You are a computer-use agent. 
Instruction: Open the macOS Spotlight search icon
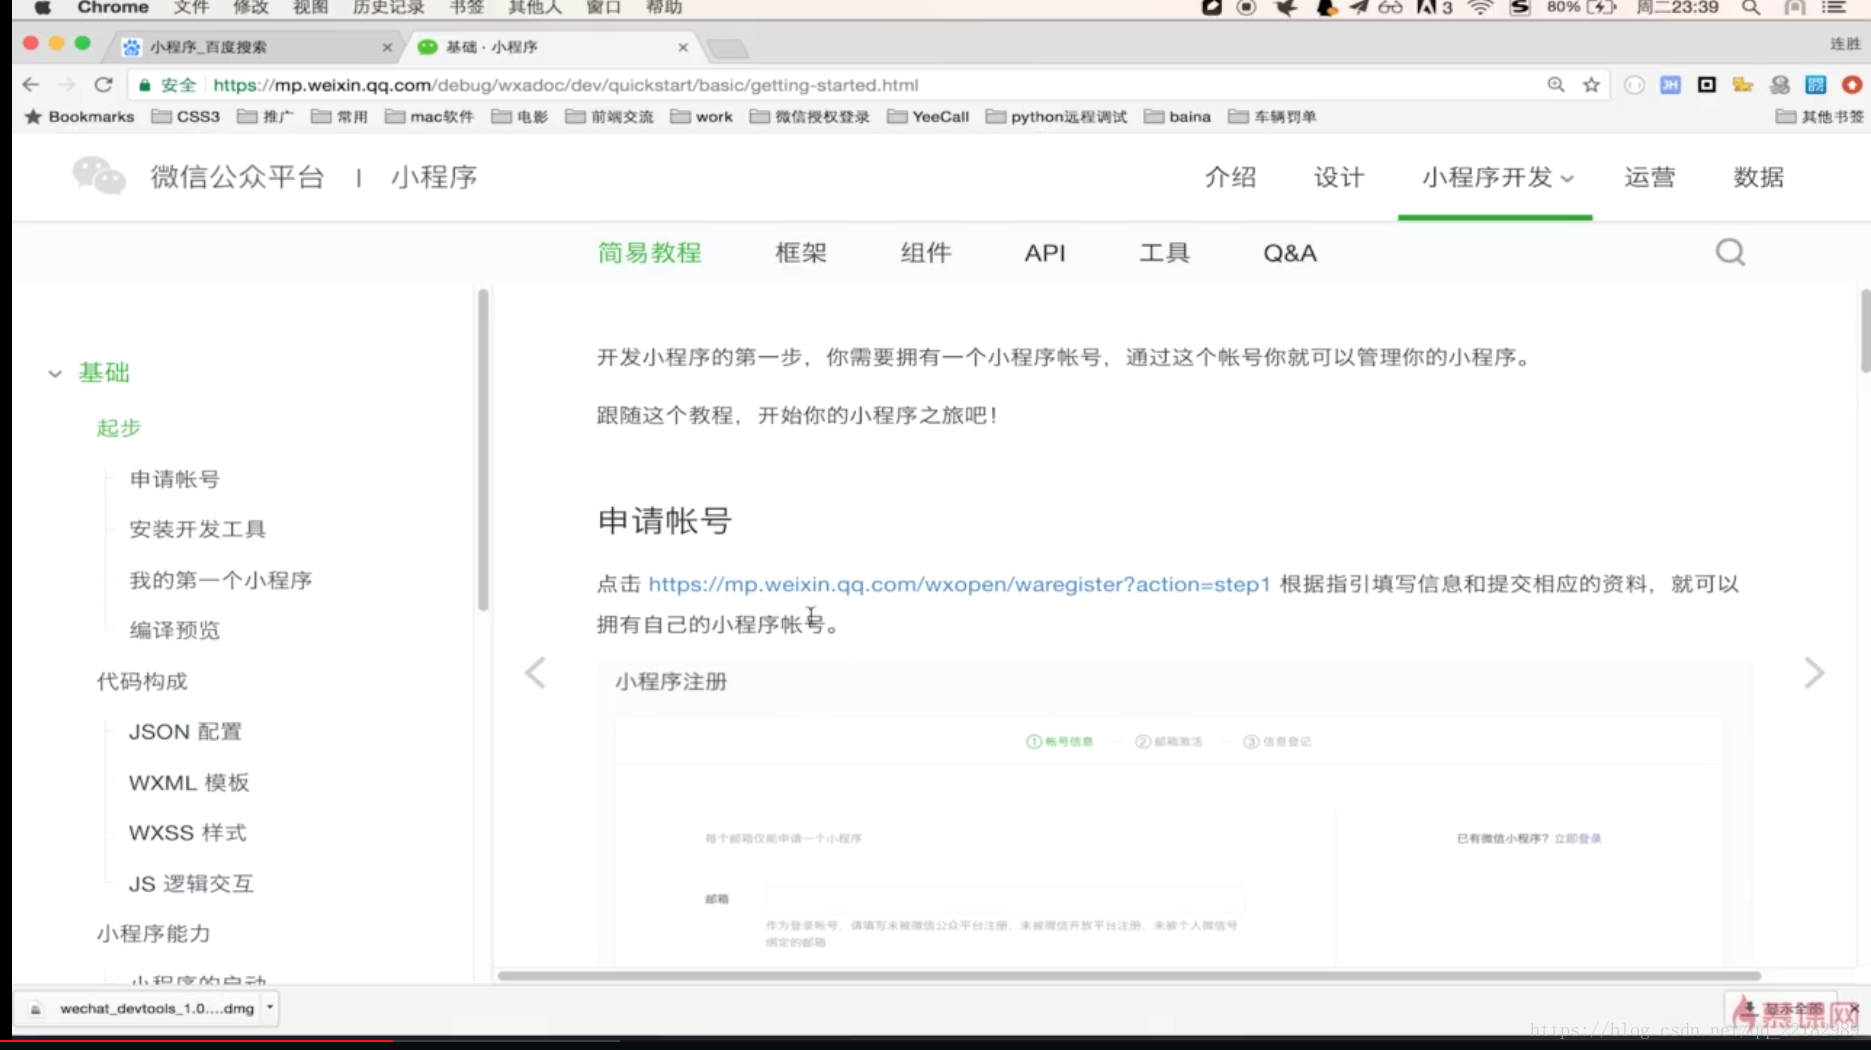[1751, 8]
